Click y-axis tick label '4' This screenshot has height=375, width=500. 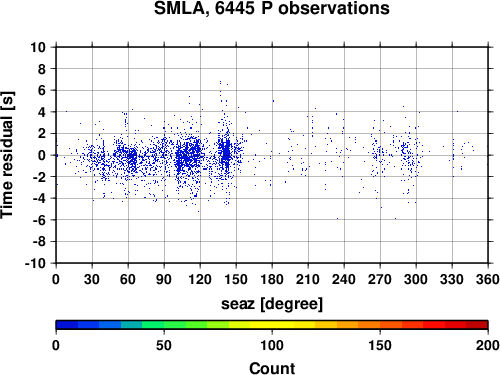tap(42, 112)
